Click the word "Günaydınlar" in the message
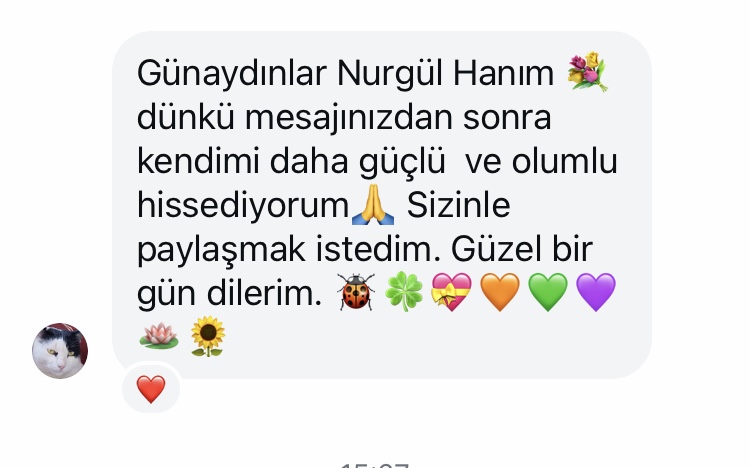This screenshot has width=750, height=468. coord(232,74)
